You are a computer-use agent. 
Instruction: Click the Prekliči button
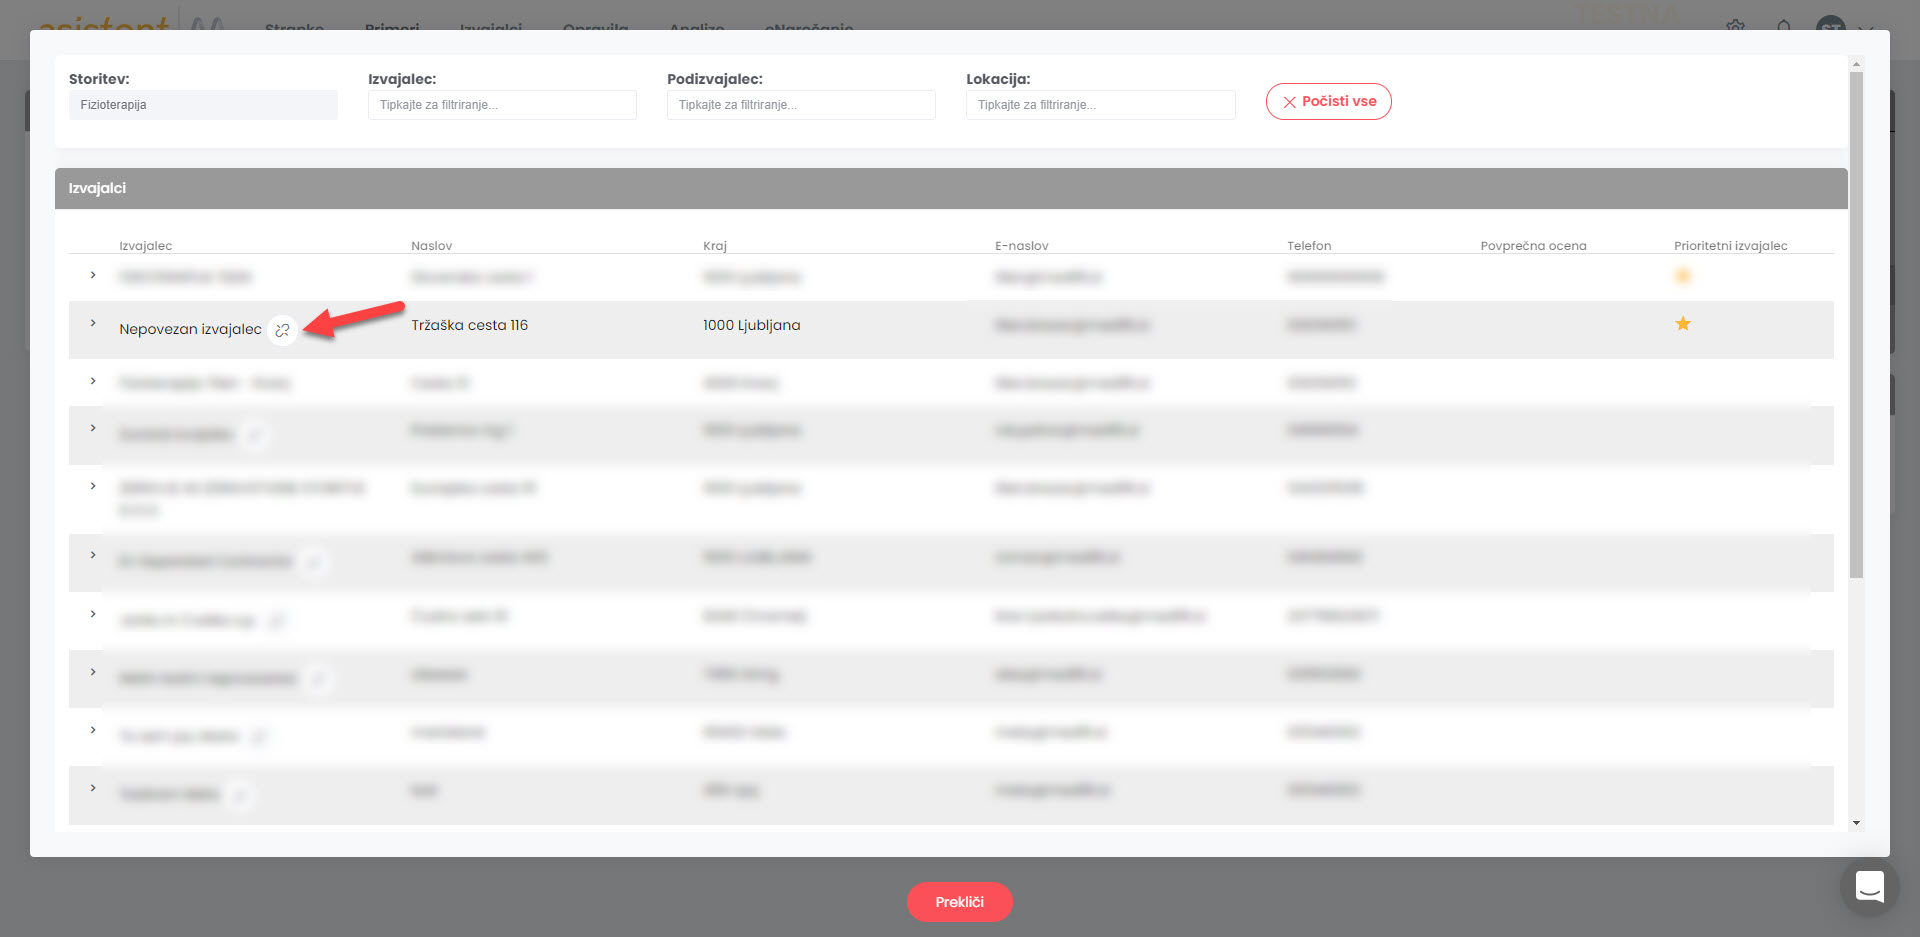959,902
